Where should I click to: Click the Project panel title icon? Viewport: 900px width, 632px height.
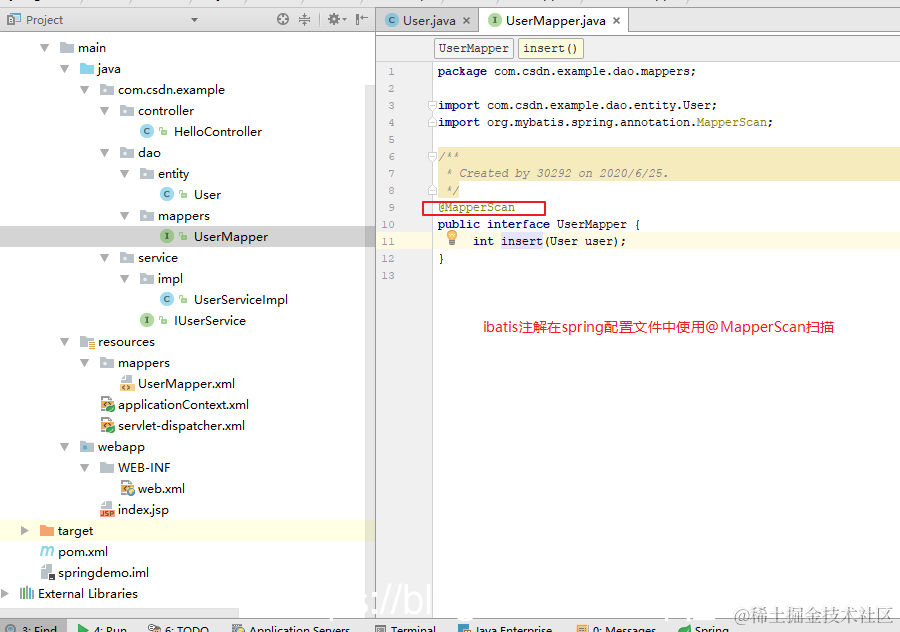14,20
